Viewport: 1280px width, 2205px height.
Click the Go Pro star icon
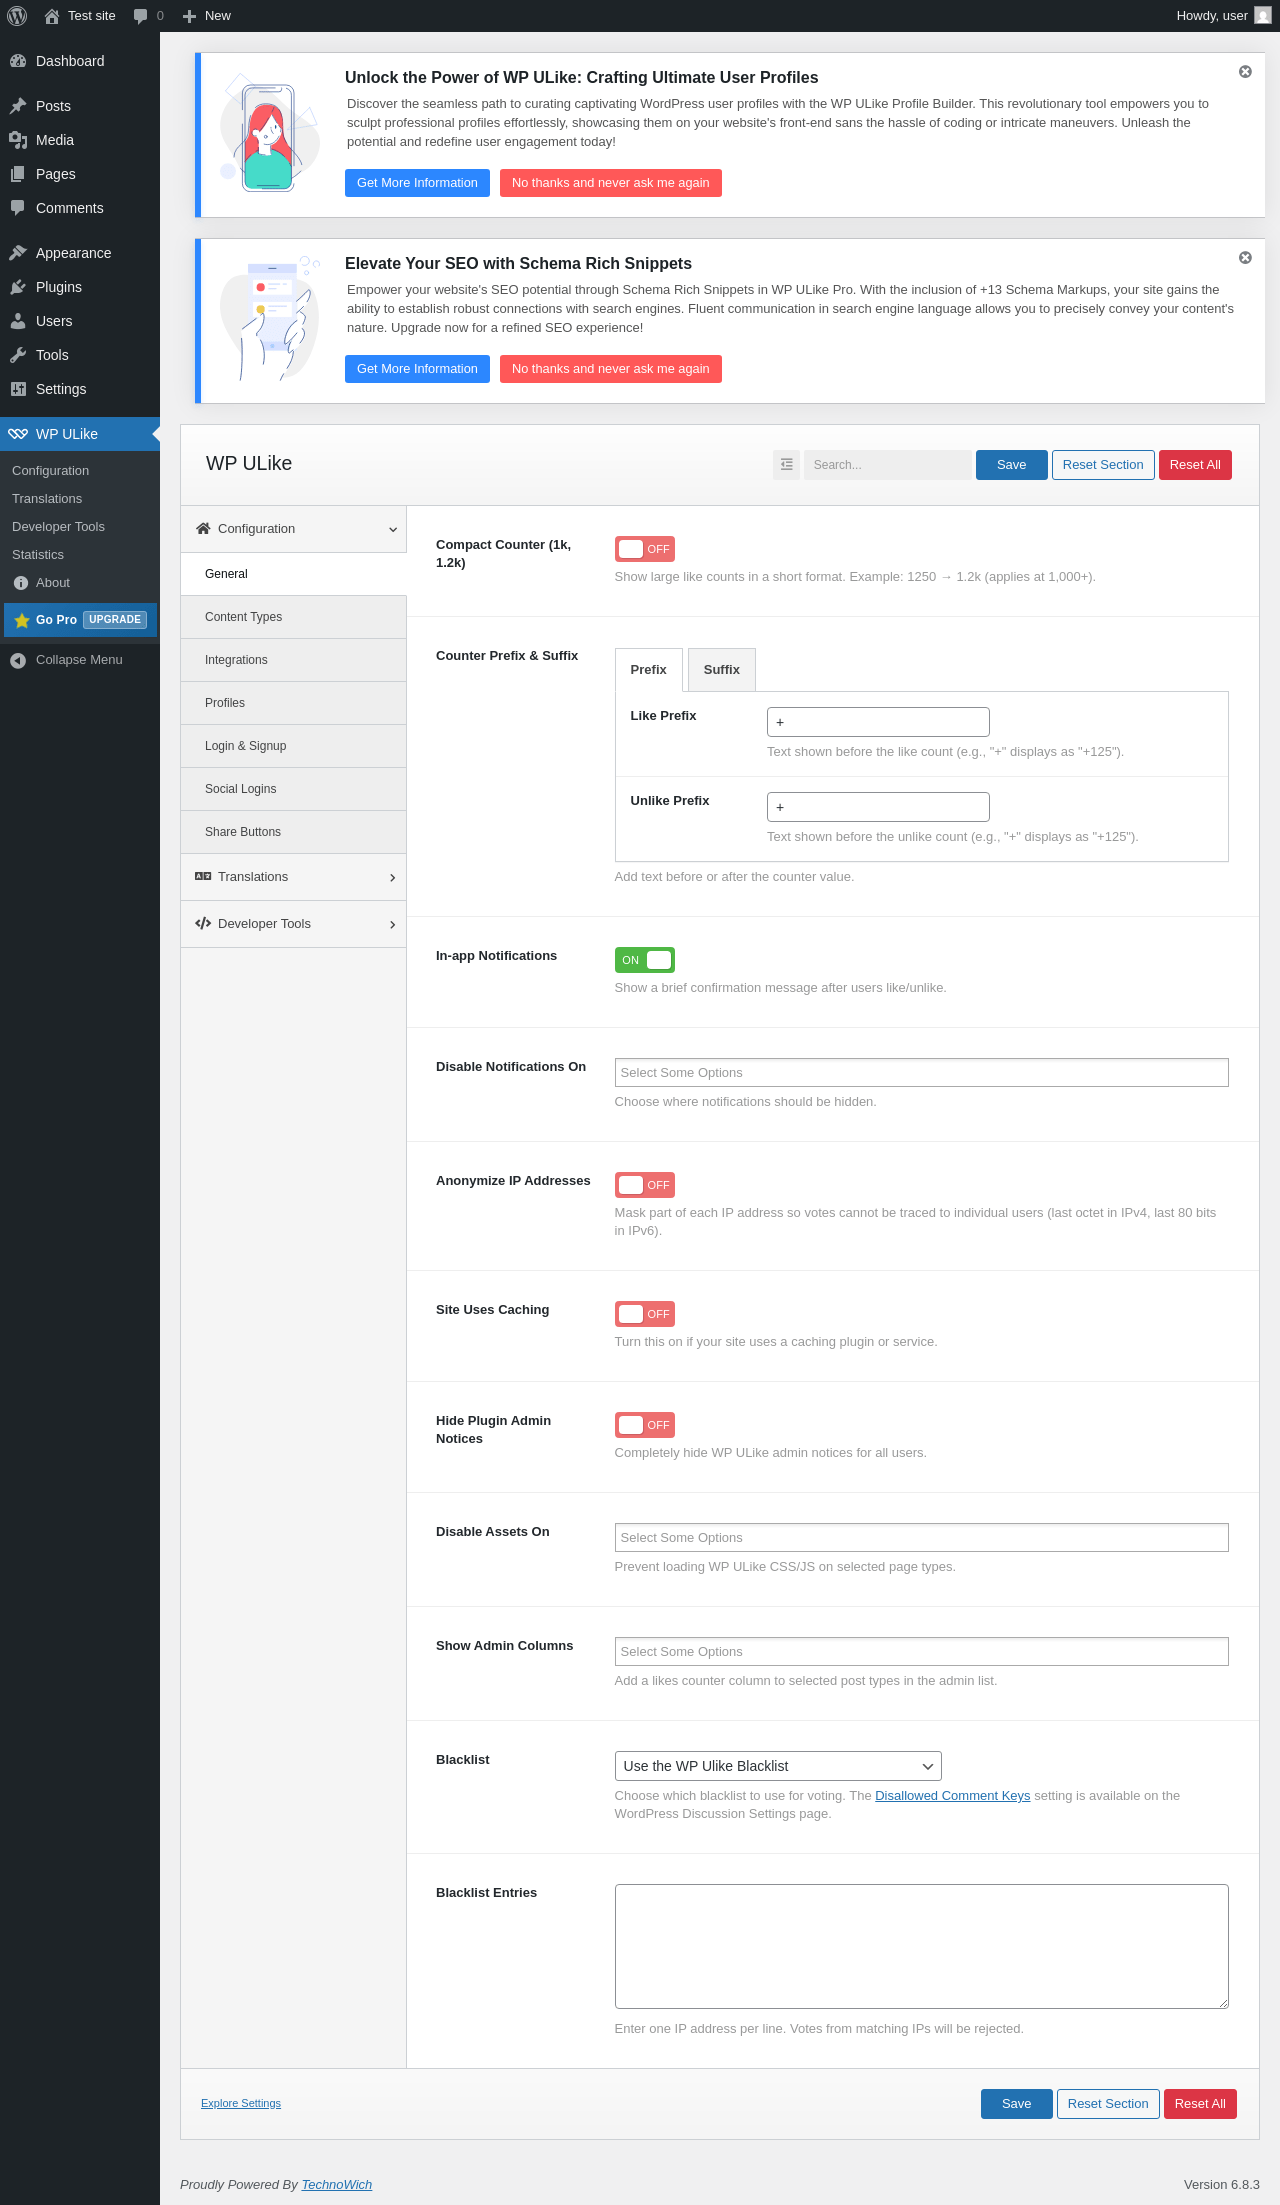tap(22, 620)
